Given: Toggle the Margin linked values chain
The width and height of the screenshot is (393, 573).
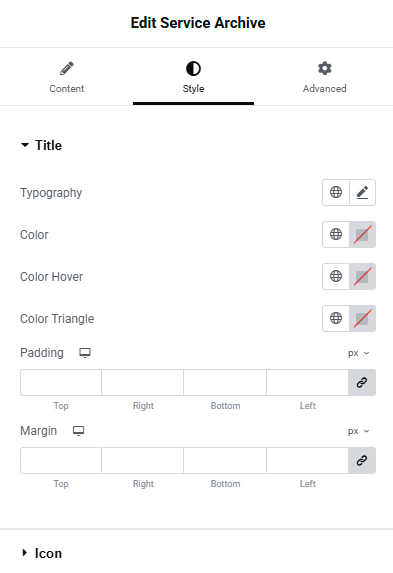Looking at the screenshot, I should [362, 460].
